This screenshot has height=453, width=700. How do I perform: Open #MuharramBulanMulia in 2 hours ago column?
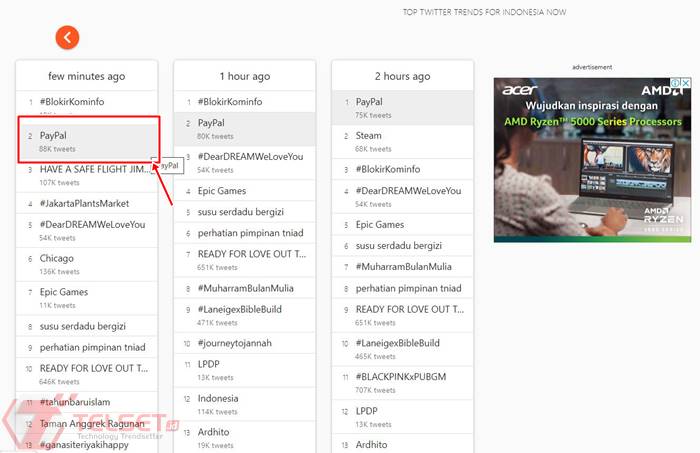(x=403, y=267)
